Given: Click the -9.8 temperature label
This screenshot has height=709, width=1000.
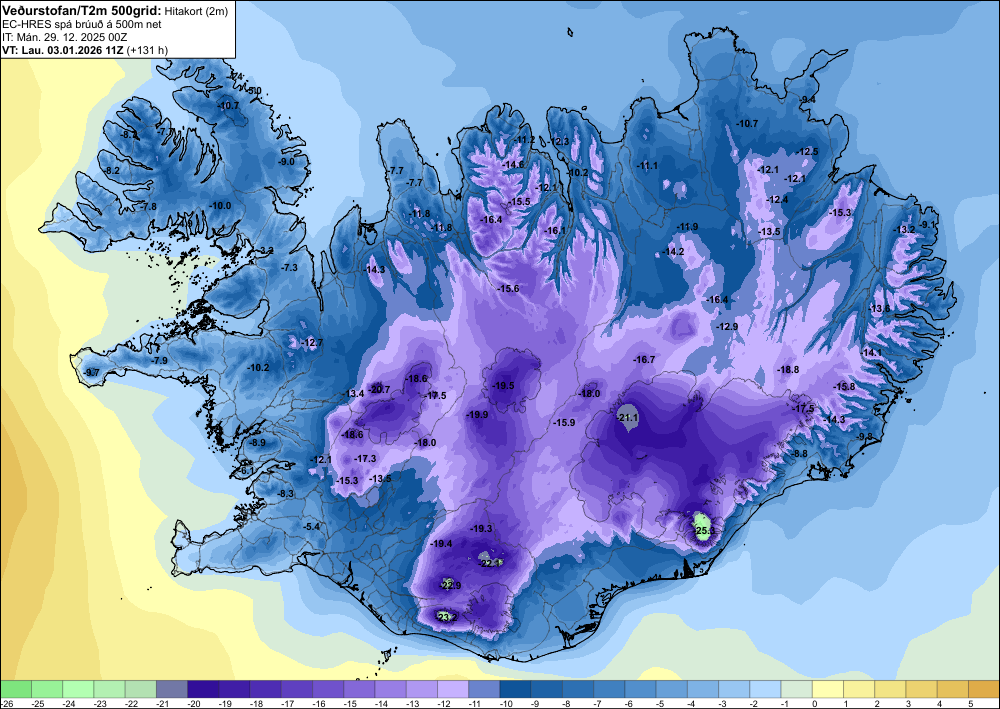Looking at the screenshot, I should (865, 436).
